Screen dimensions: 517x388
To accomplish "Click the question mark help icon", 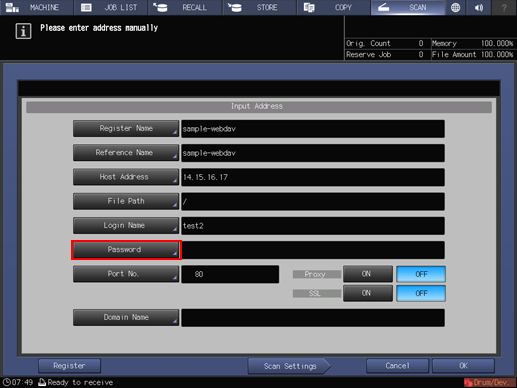I will (x=504, y=7).
